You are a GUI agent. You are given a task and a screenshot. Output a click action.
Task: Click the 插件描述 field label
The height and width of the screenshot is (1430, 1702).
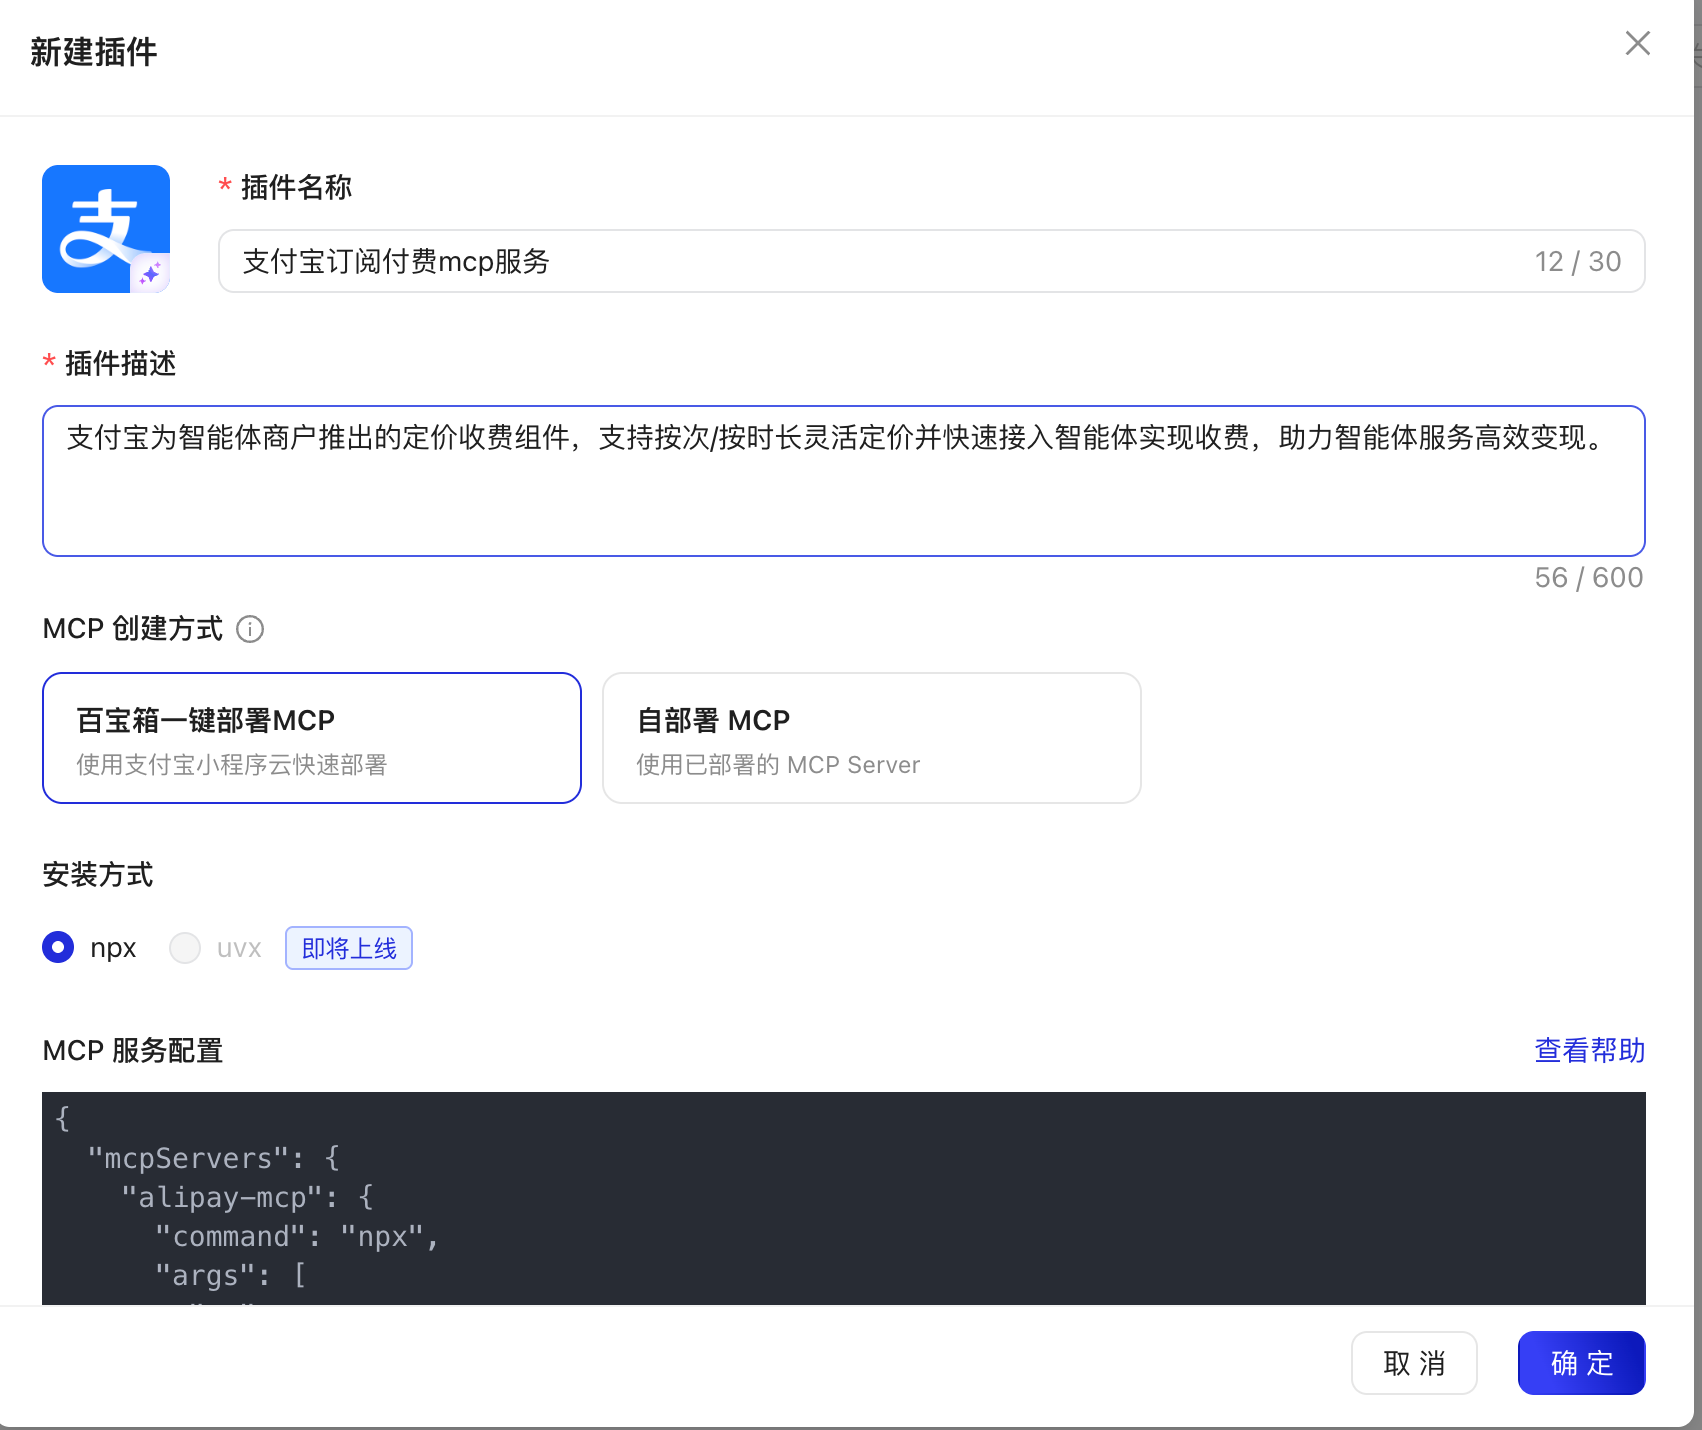pyautogui.click(x=120, y=363)
